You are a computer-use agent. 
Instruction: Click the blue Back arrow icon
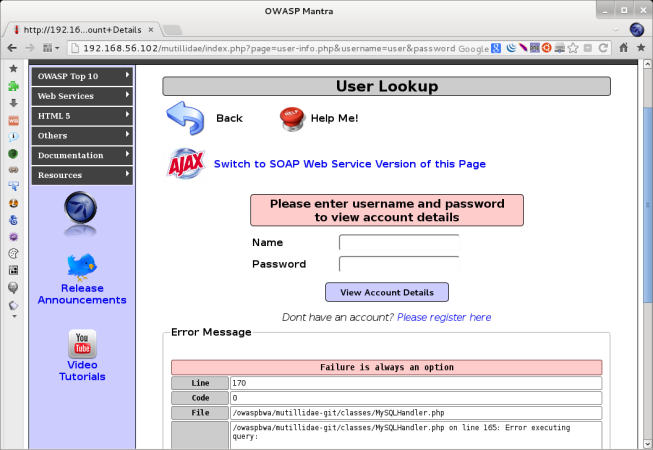coord(185,118)
